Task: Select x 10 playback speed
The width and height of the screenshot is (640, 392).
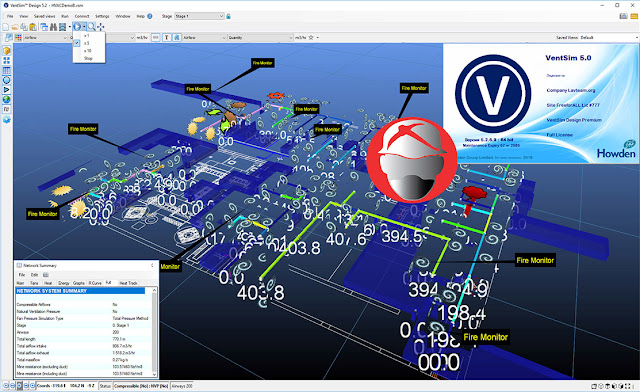Action: click(x=89, y=51)
